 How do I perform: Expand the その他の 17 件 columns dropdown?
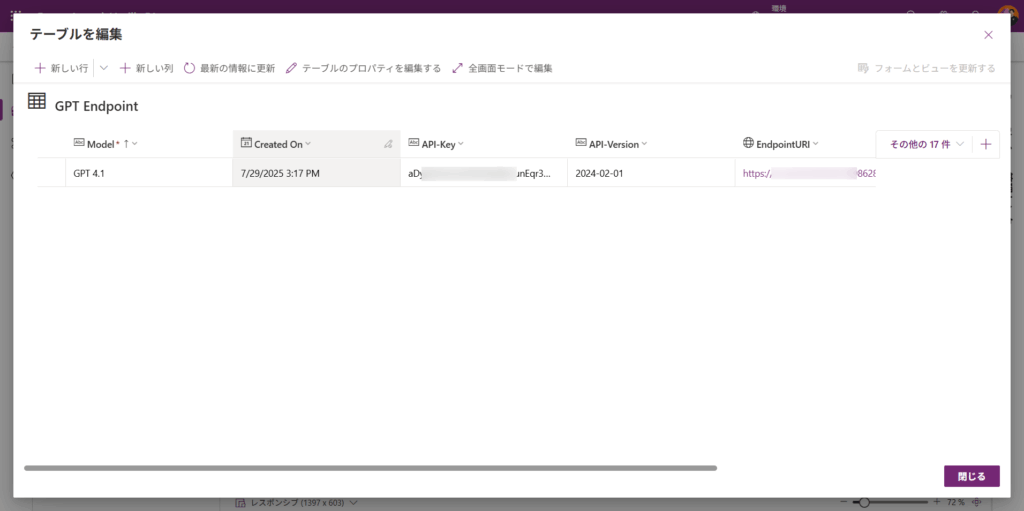tap(926, 144)
